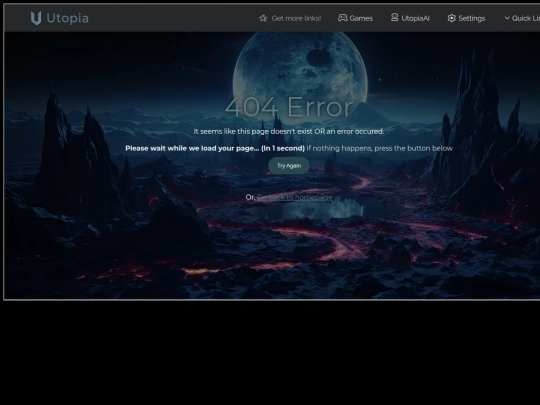
Task: Click the Utopia shield logo icon
Action: (x=36, y=18)
